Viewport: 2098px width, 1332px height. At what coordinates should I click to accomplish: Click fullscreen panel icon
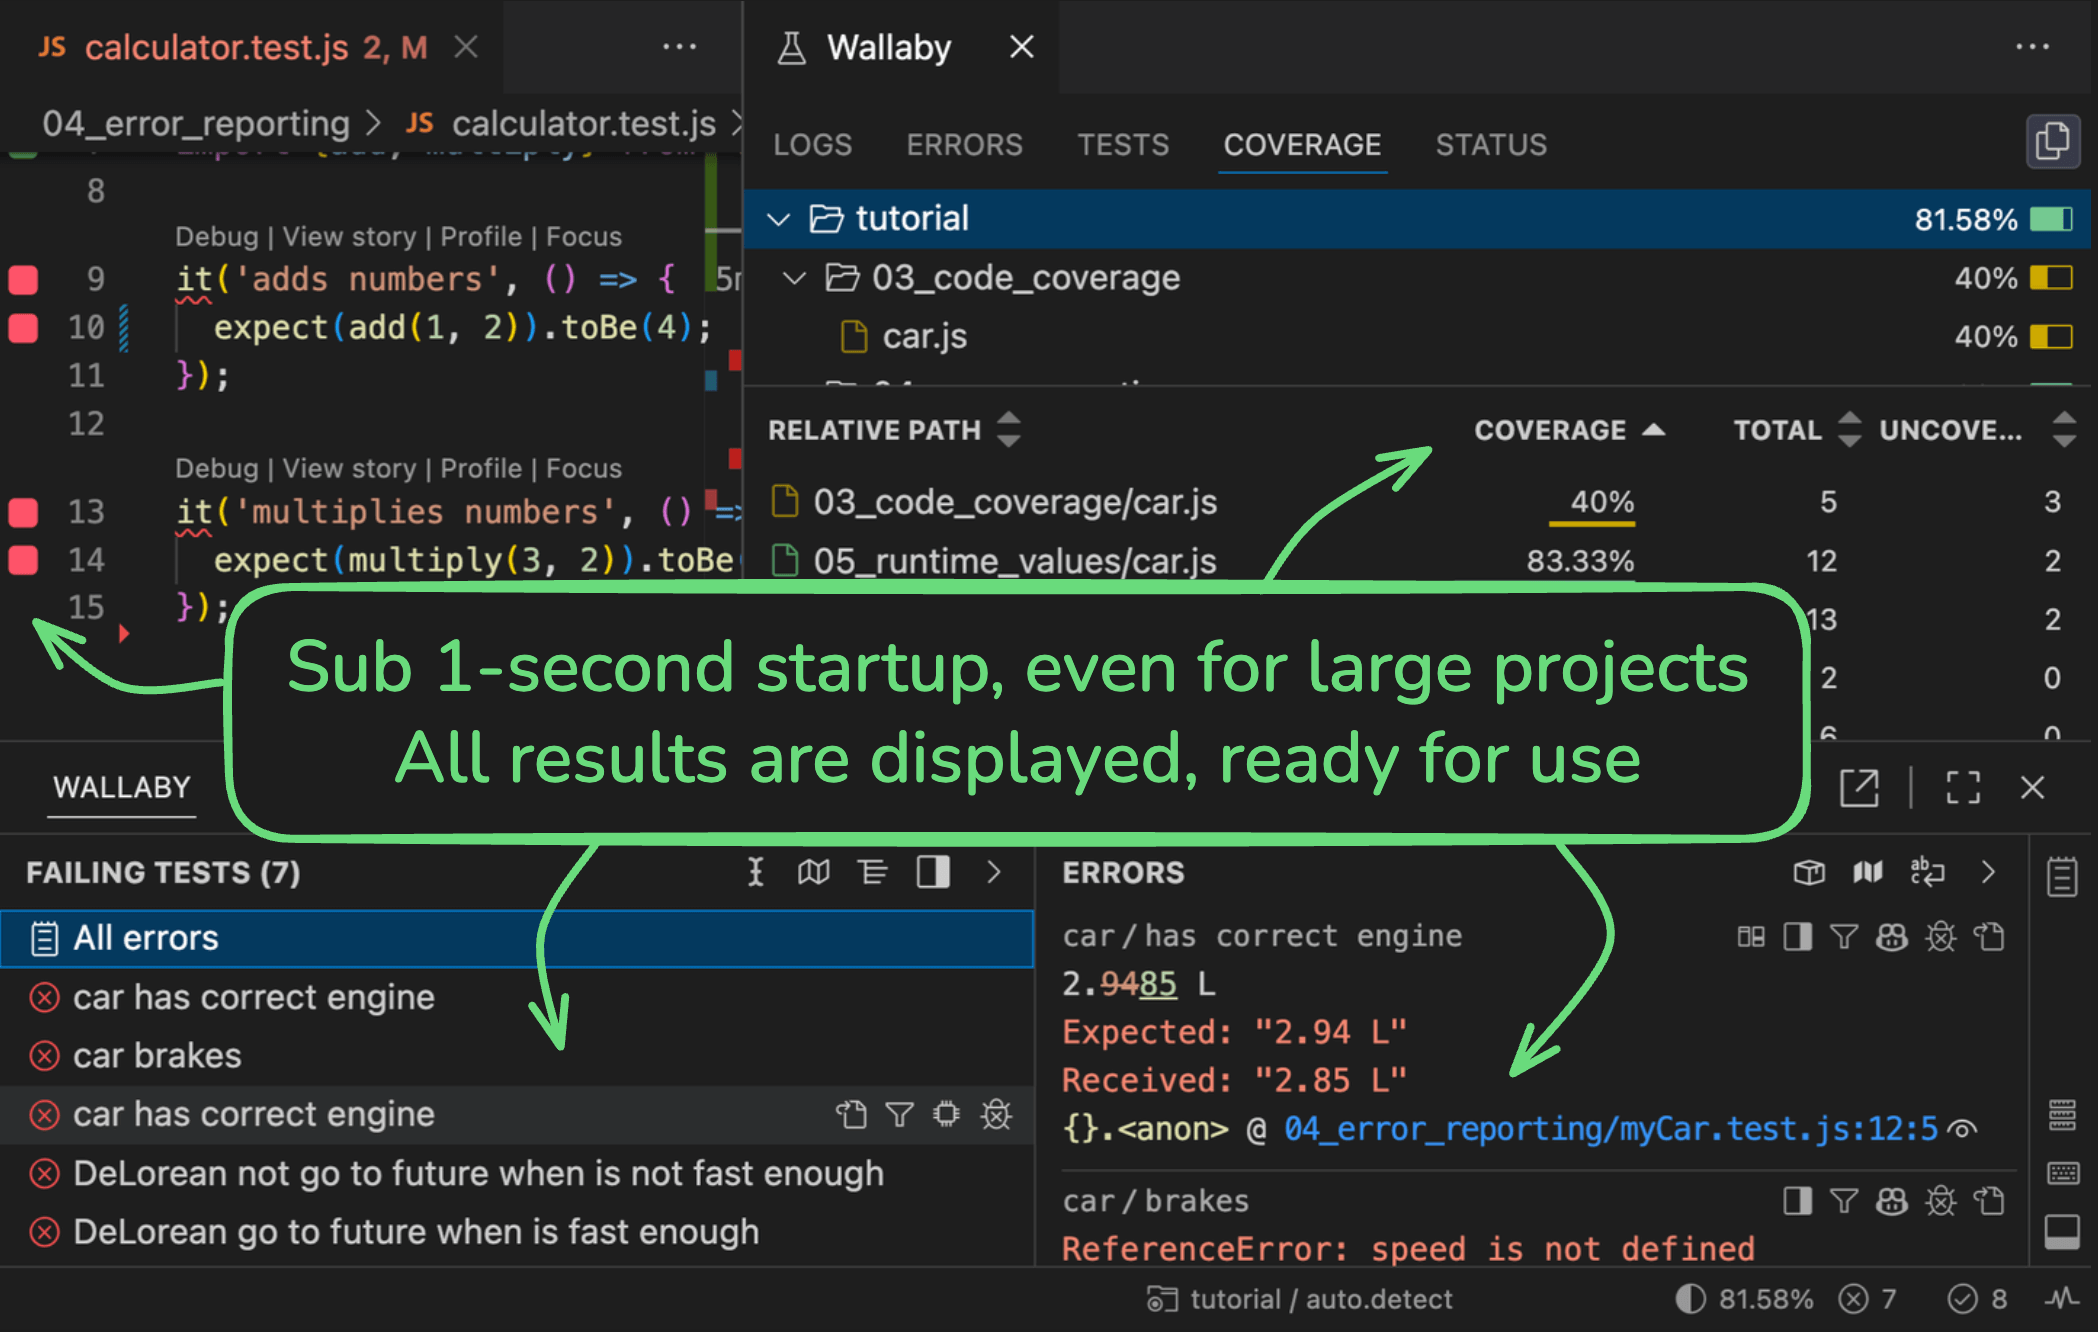pos(1962,788)
